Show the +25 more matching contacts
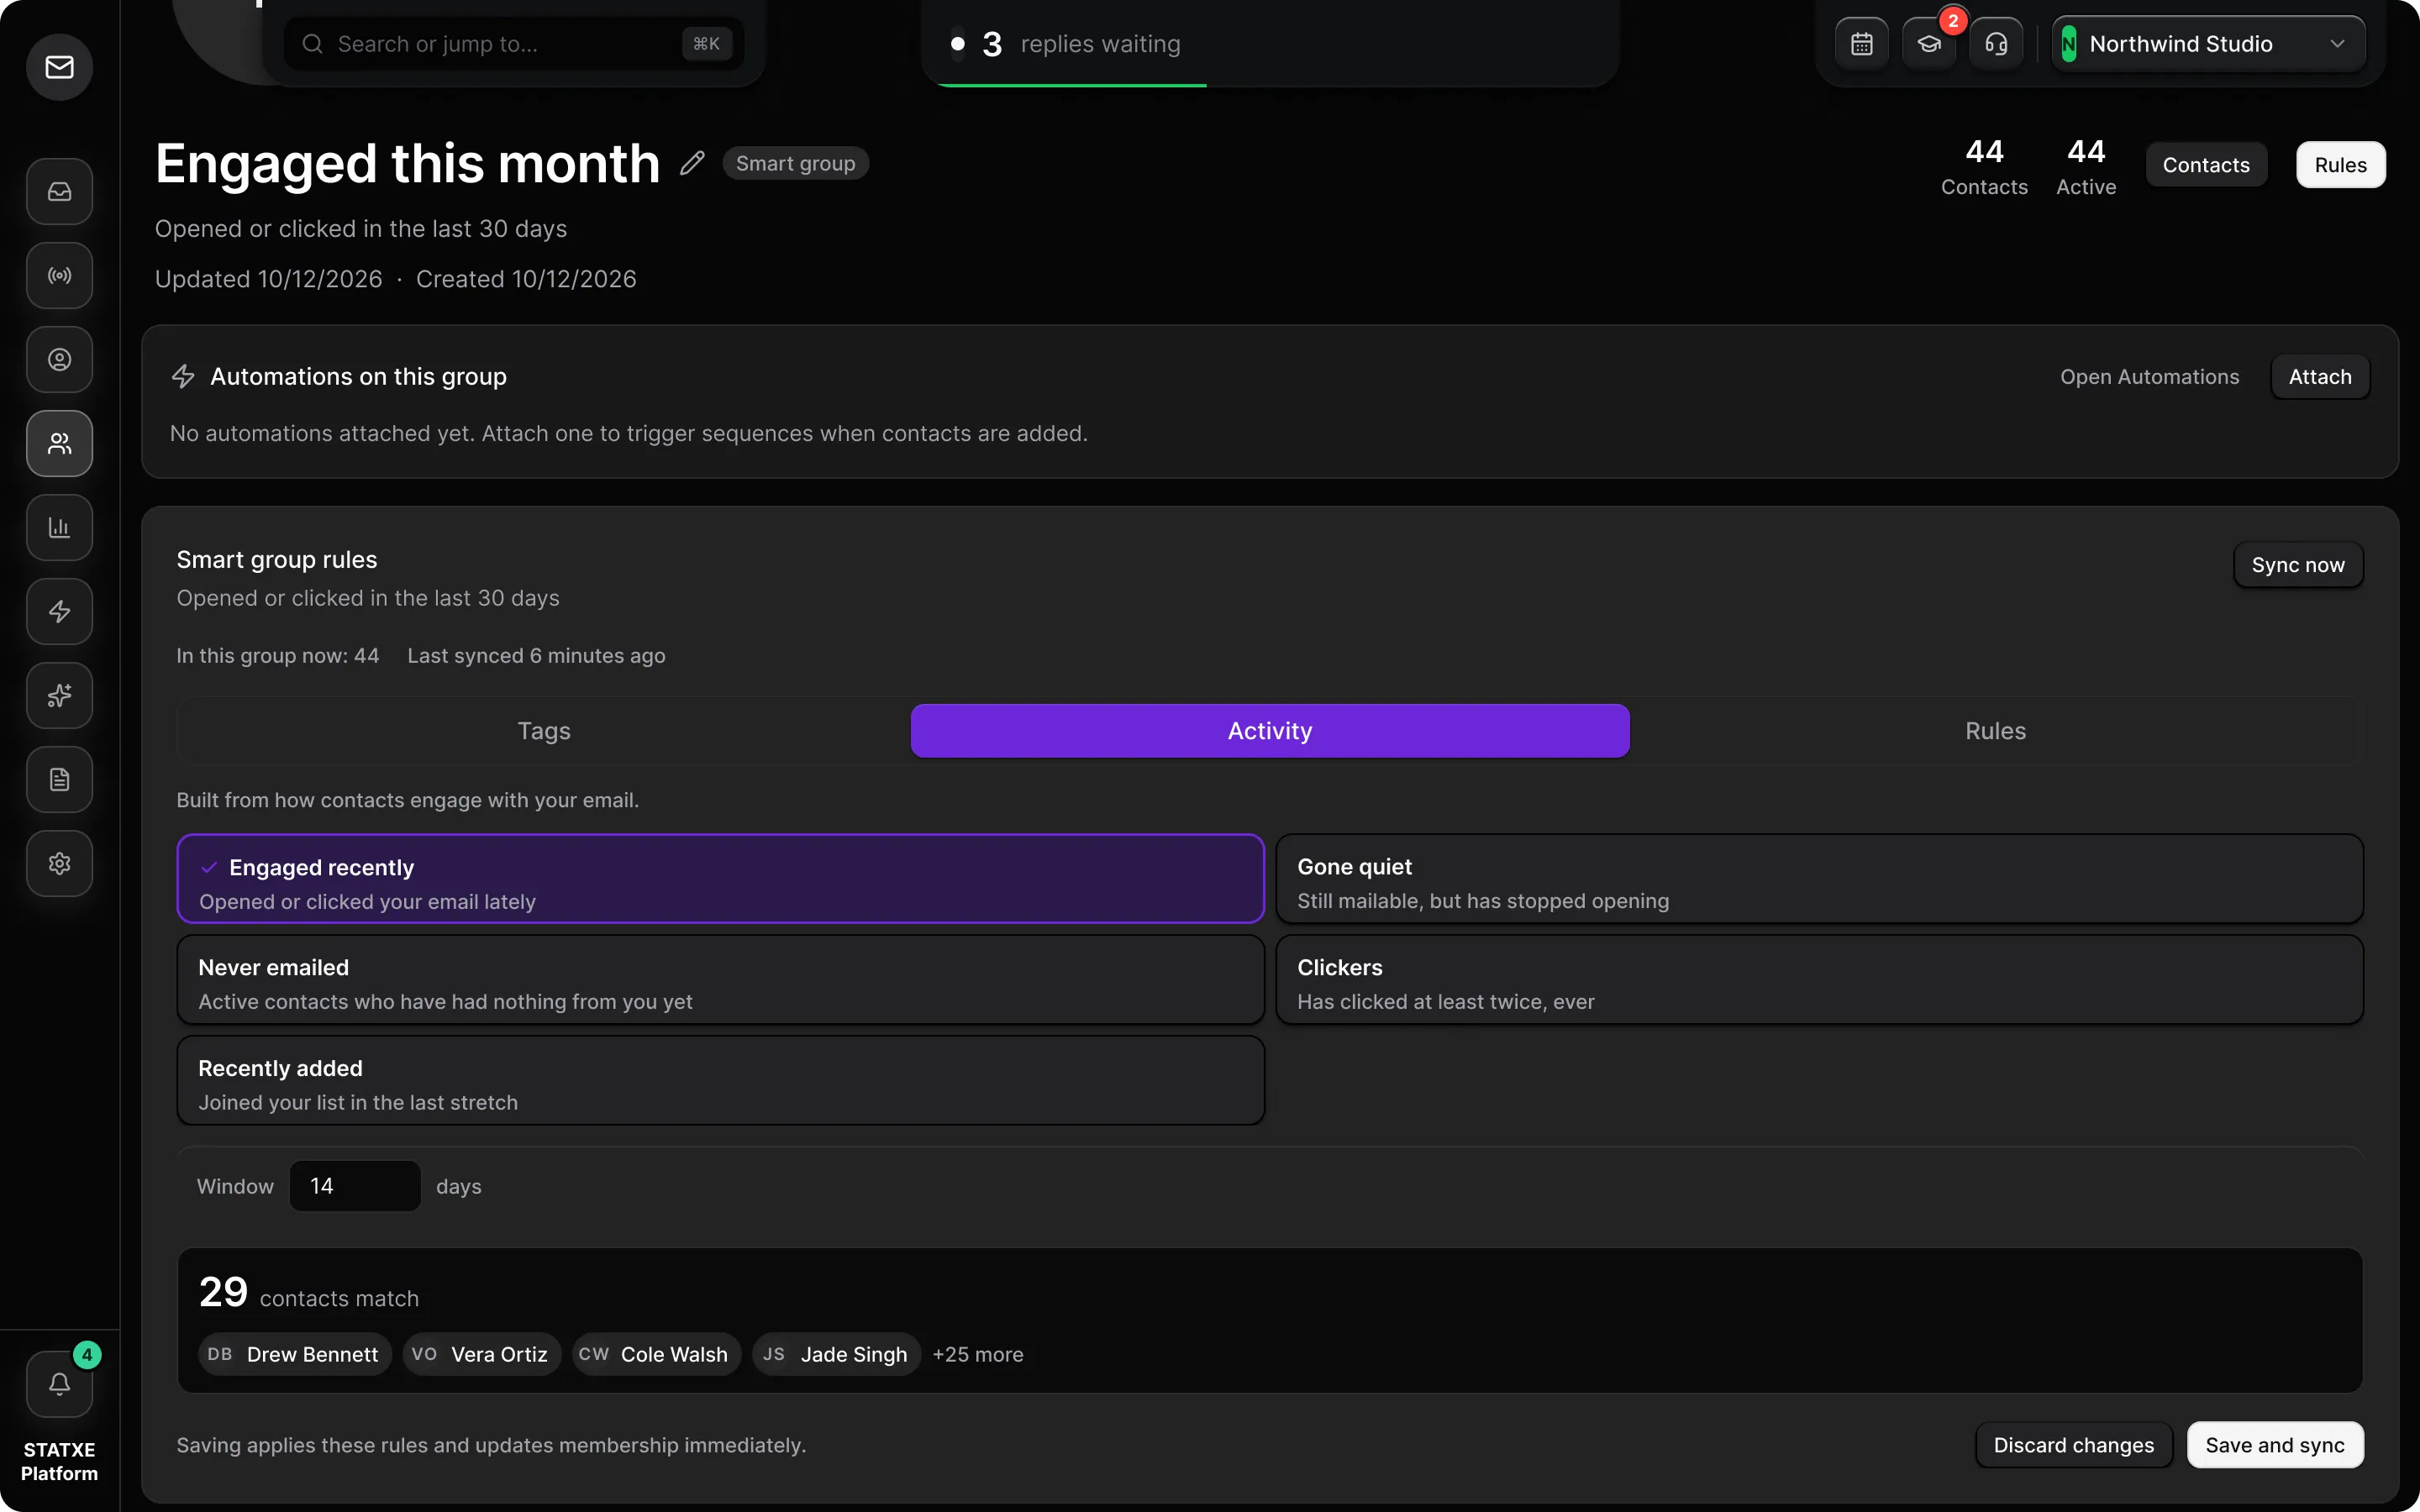 (x=977, y=1354)
